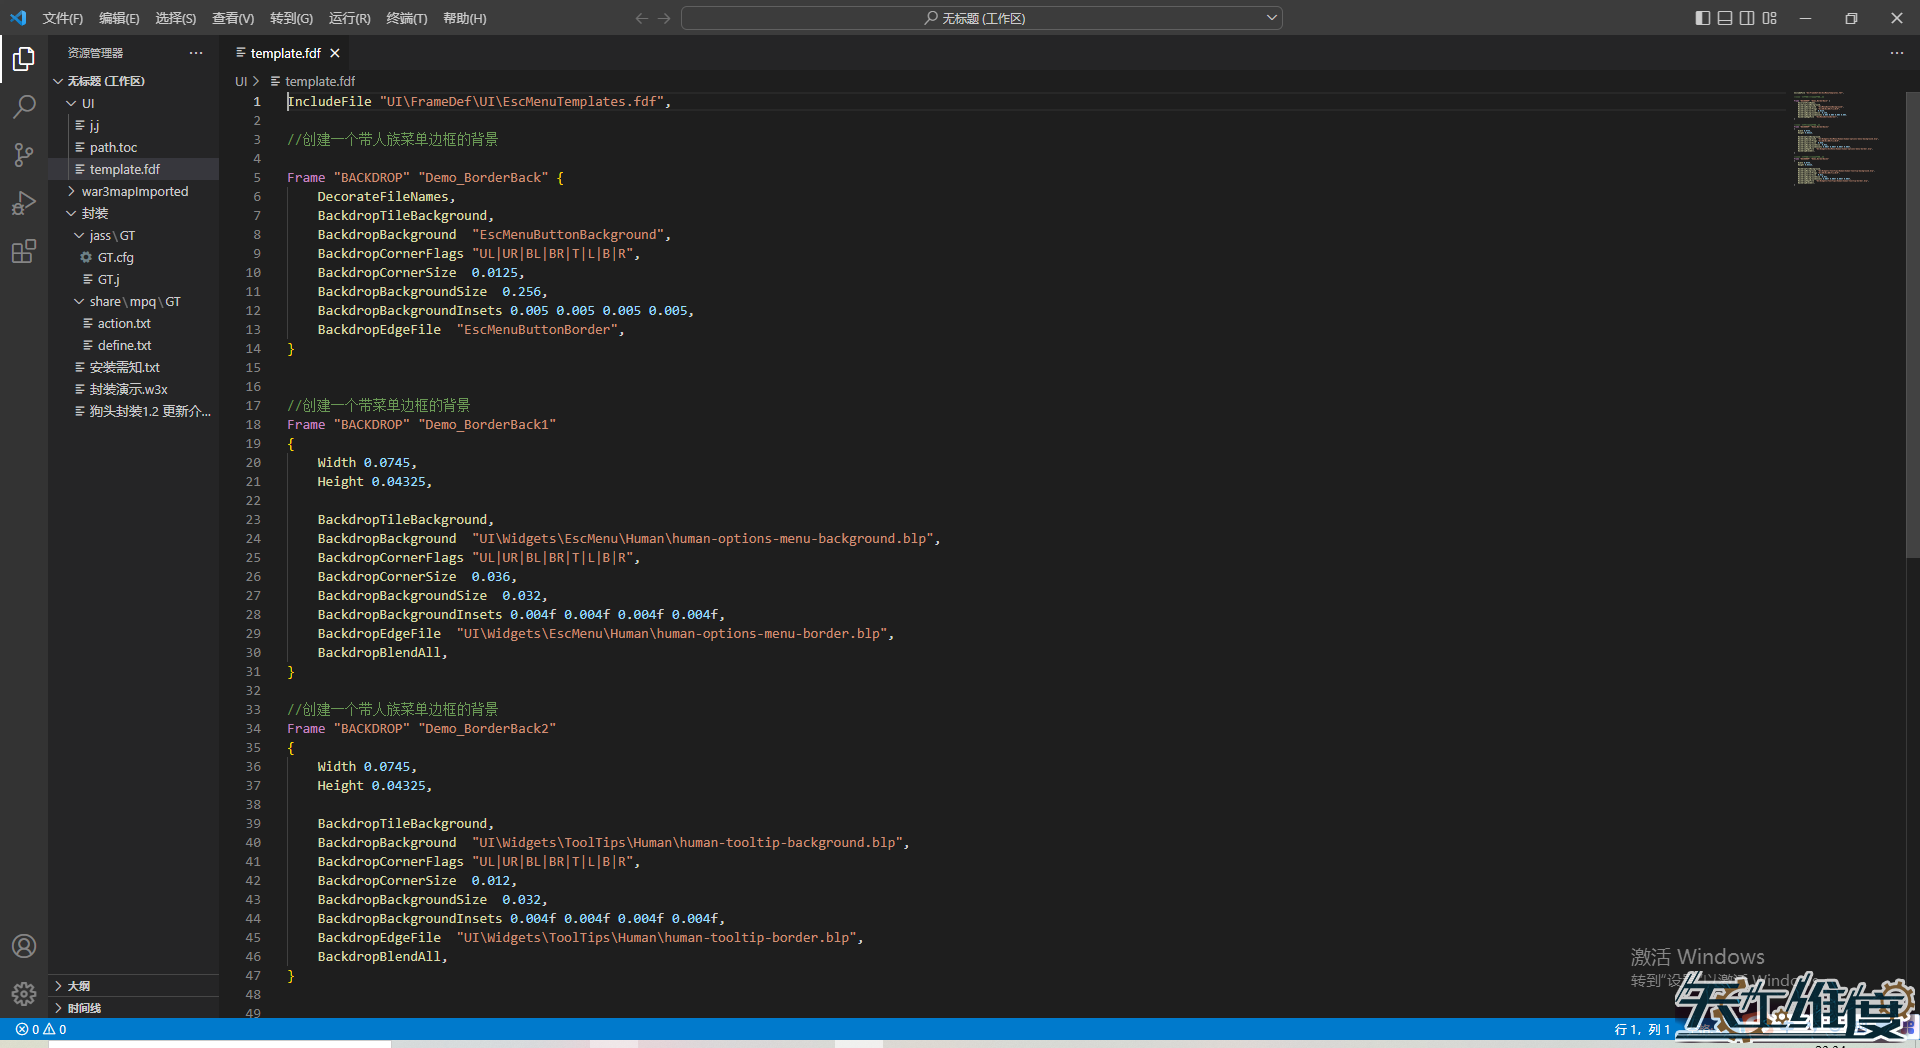This screenshot has height=1048, width=1920.
Task: Open the Manage gear settings icon
Action: (24, 993)
